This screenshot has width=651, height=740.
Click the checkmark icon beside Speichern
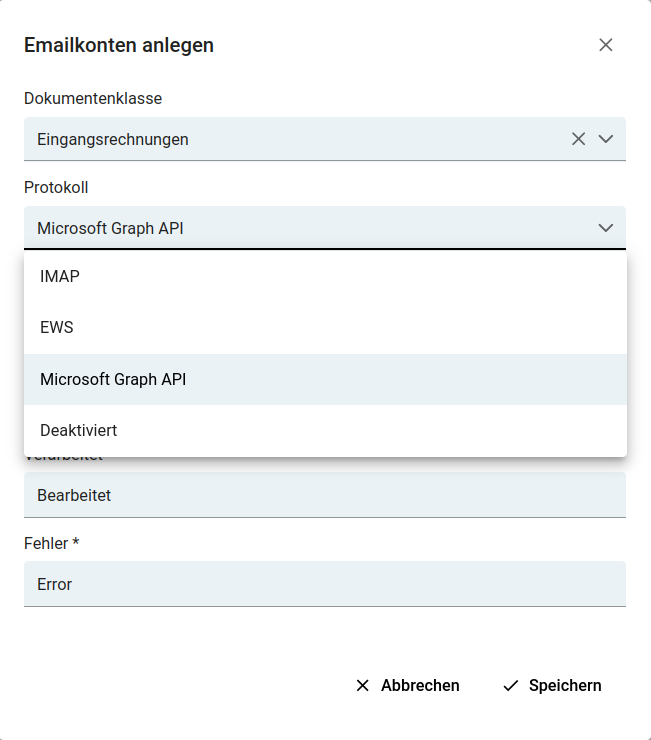pyautogui.click(x=511, y=685)
